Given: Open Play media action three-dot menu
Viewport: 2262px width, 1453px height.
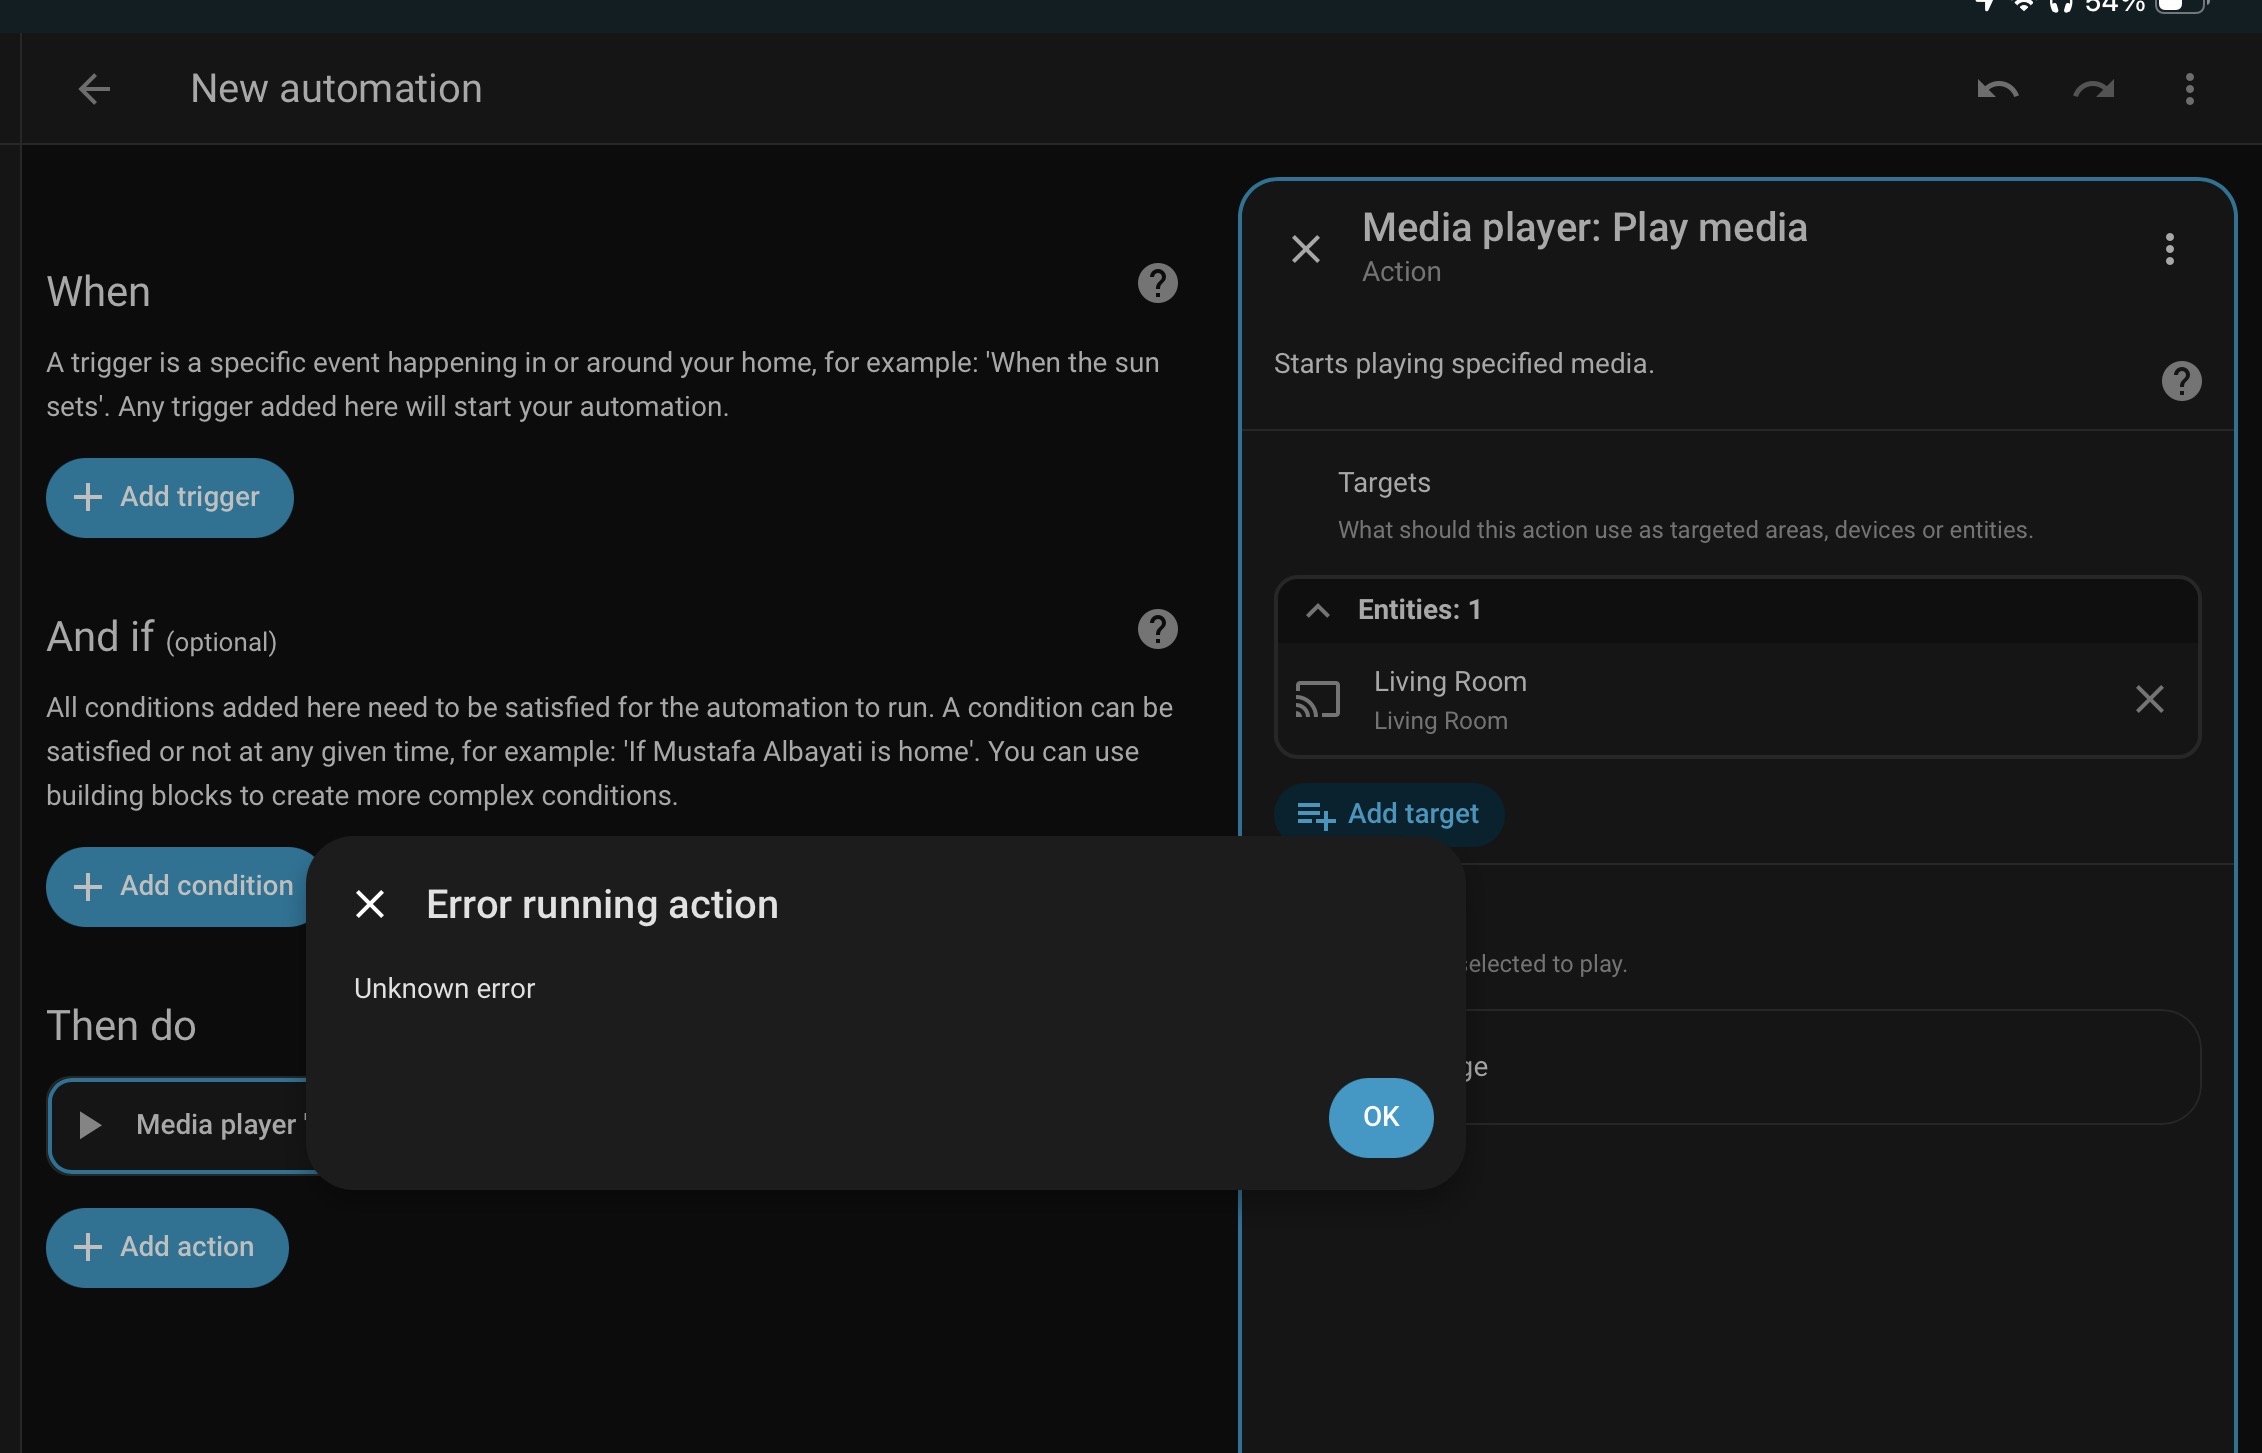Looking at the screenshot, I should [x=2169, y=249].
